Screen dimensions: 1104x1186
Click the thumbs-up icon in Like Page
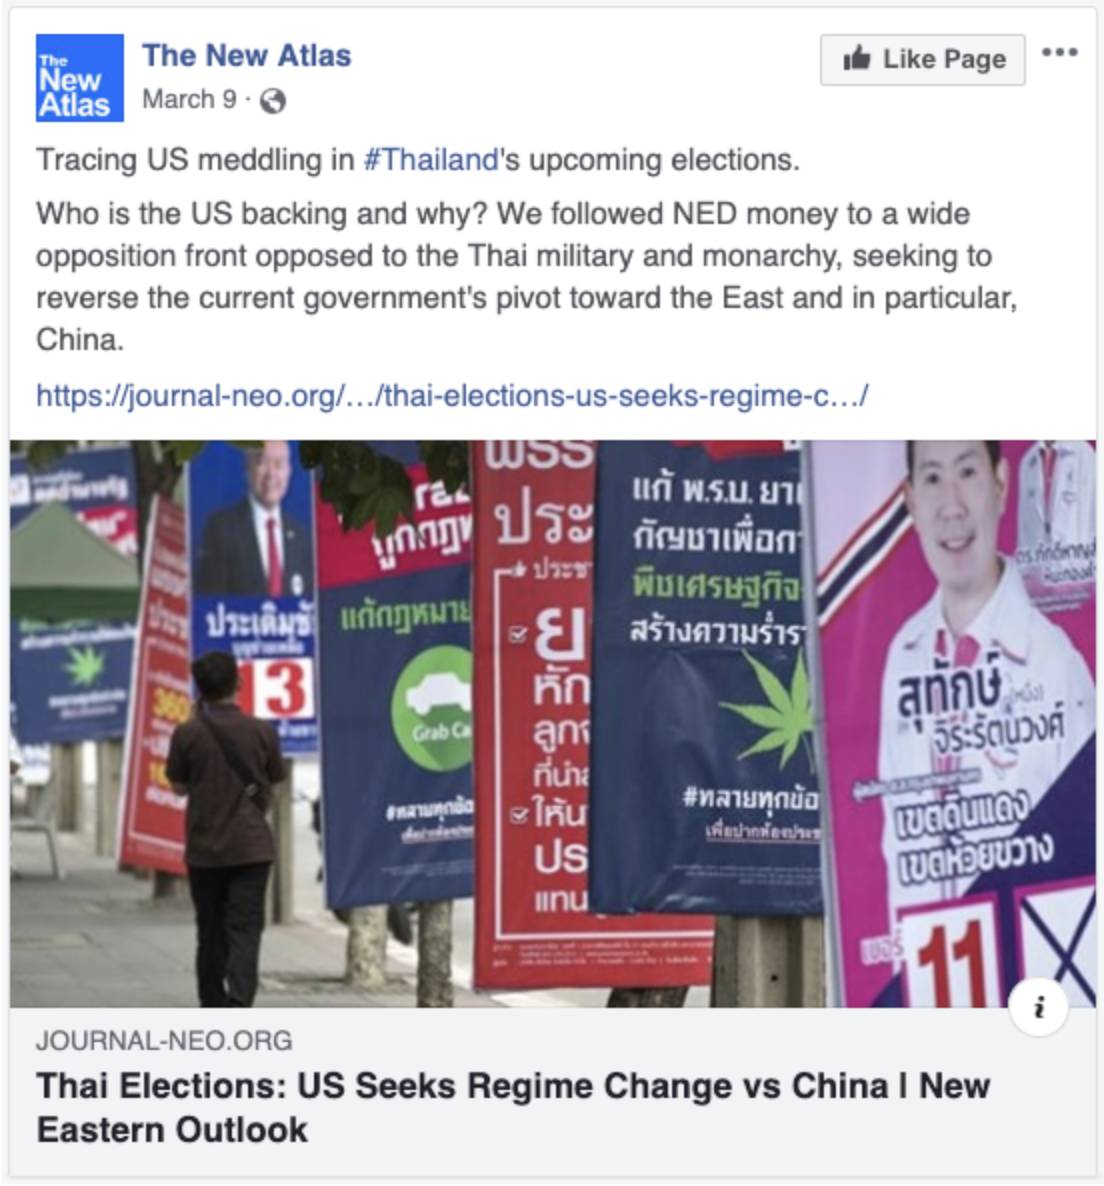(857, 58)
